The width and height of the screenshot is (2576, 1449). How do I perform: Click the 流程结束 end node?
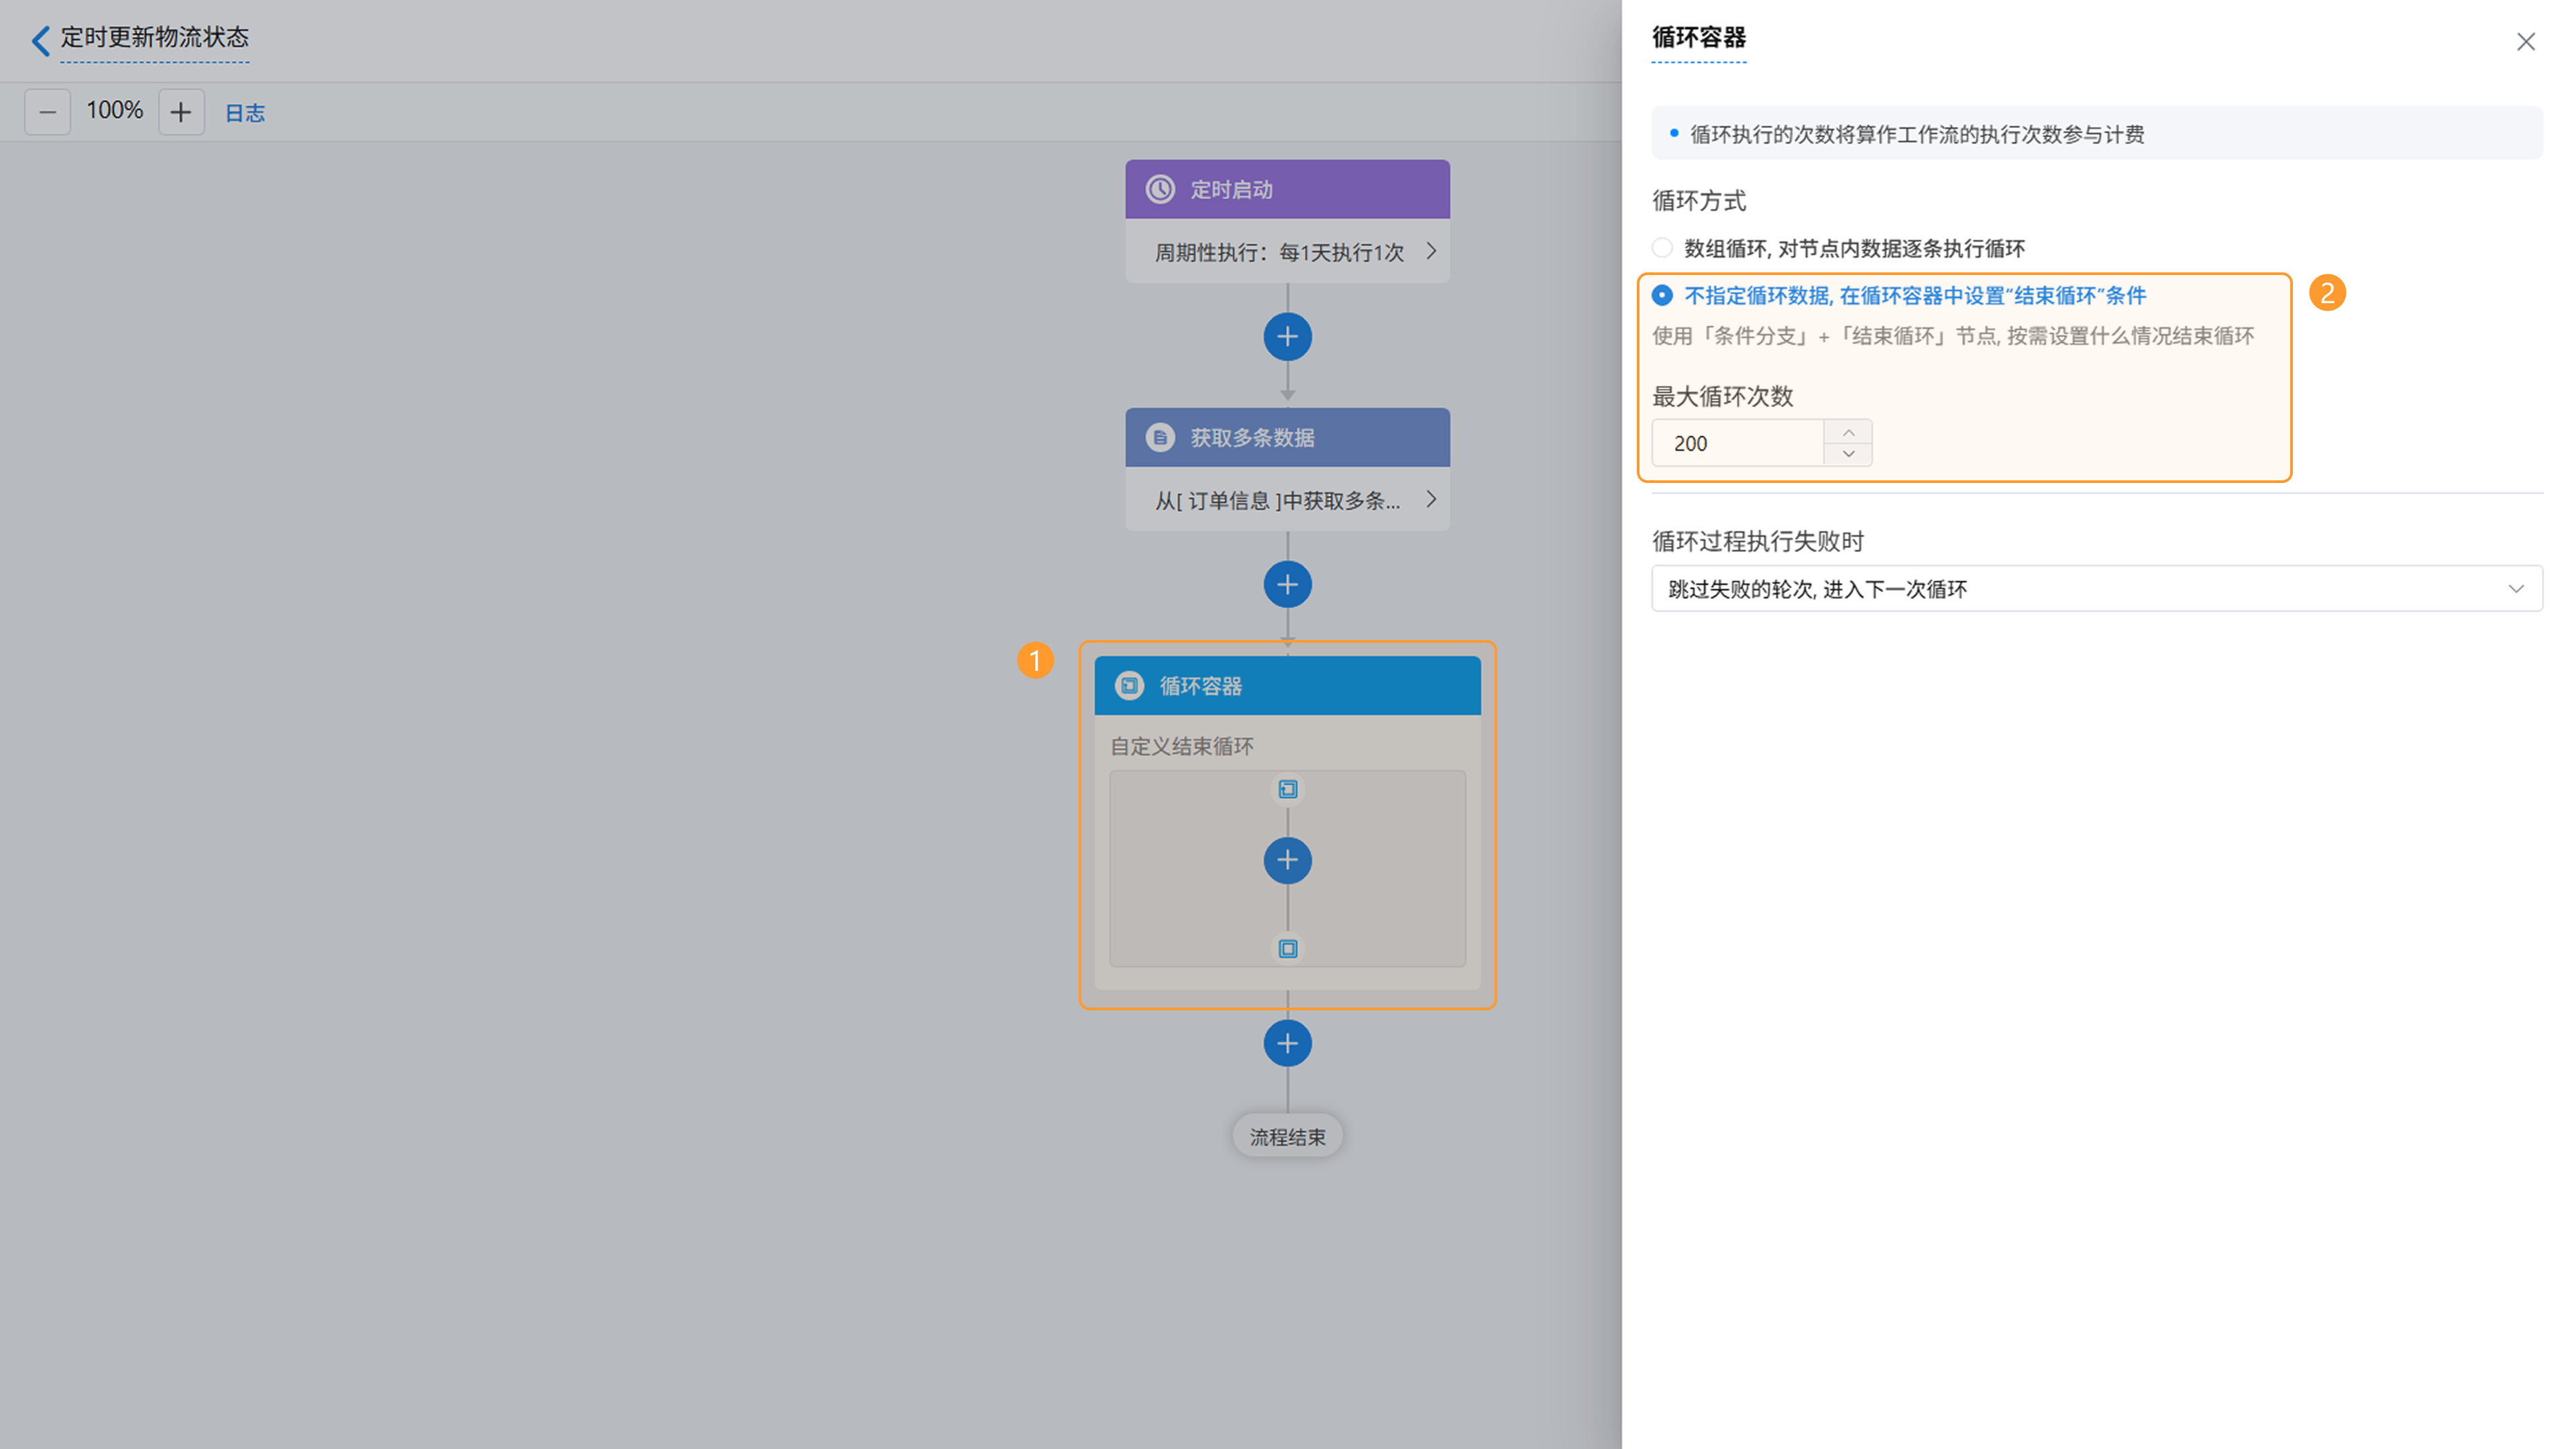pyautogui.click(x=1287, y=1137)
